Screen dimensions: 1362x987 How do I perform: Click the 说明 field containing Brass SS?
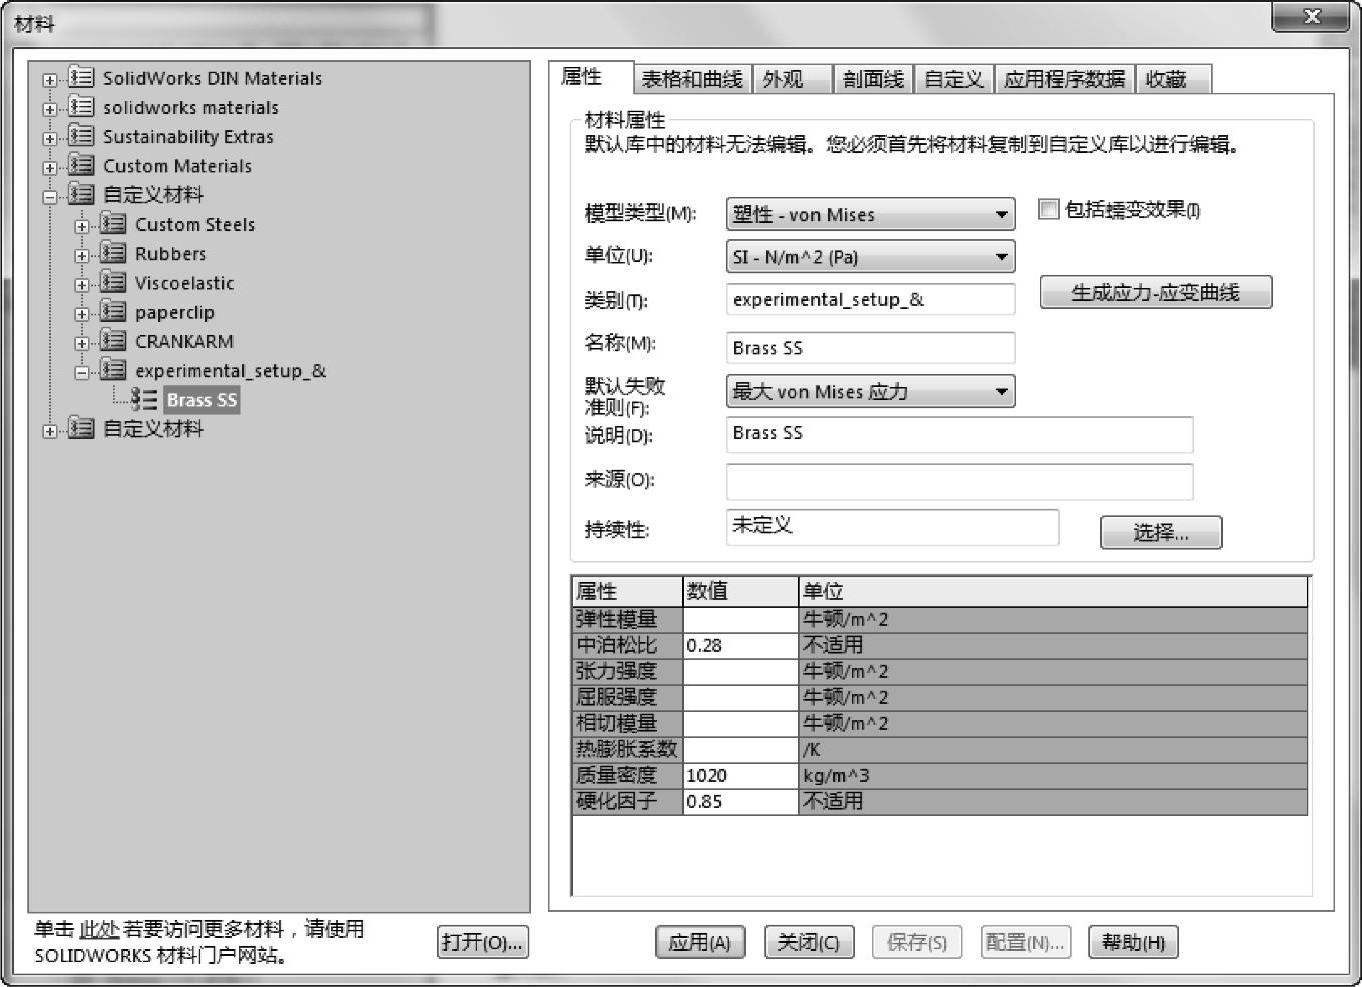pos(959,434)
